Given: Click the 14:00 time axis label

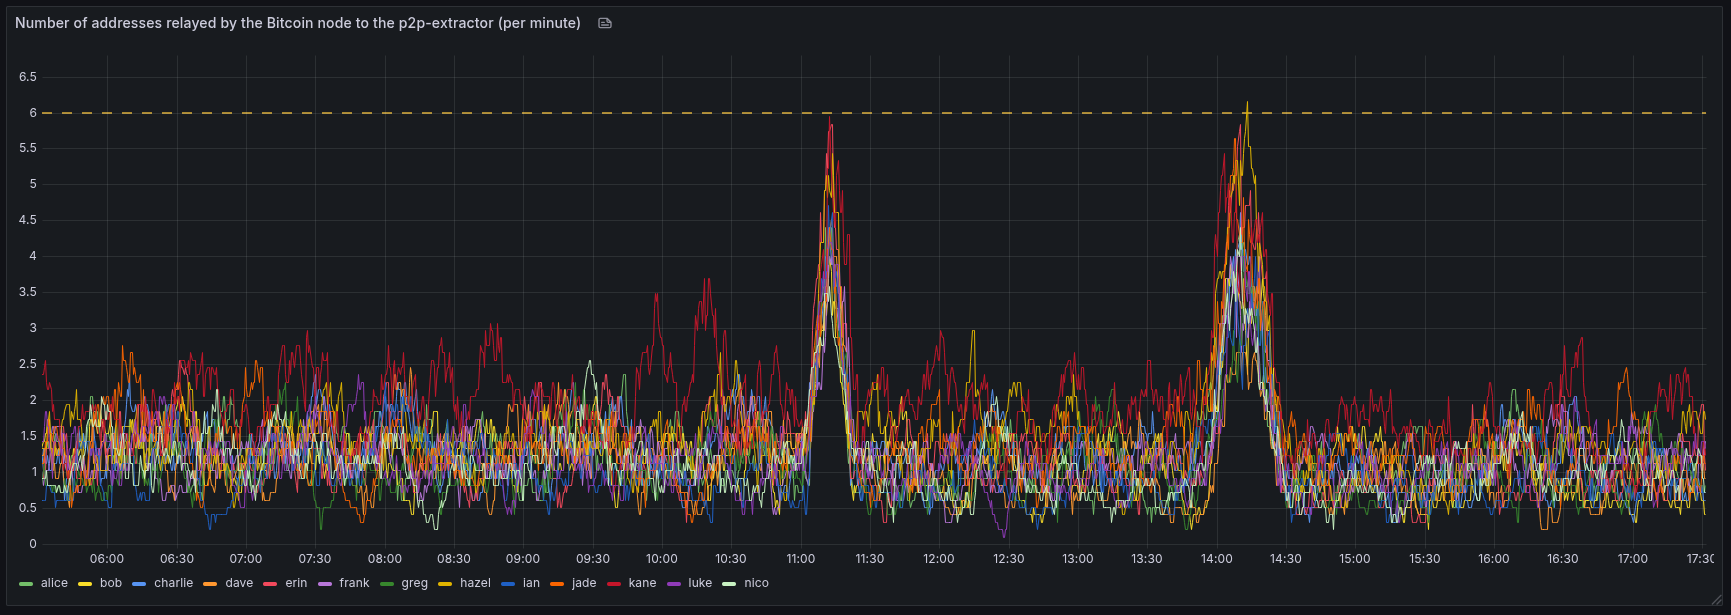Looking at the screenshot, I should 1216,559.
